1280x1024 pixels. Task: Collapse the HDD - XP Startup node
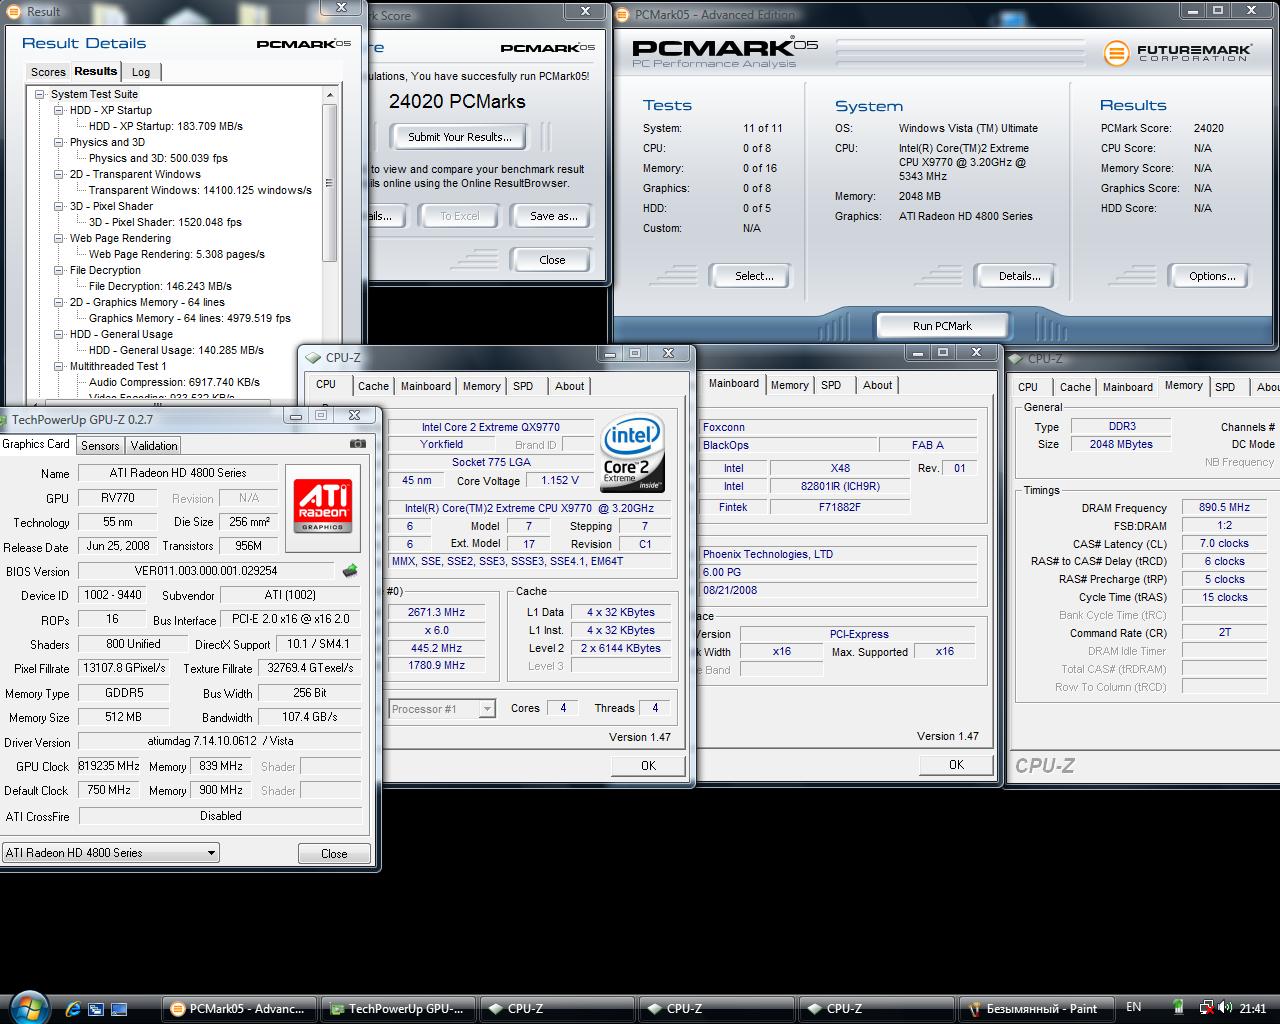coord(59,110)
